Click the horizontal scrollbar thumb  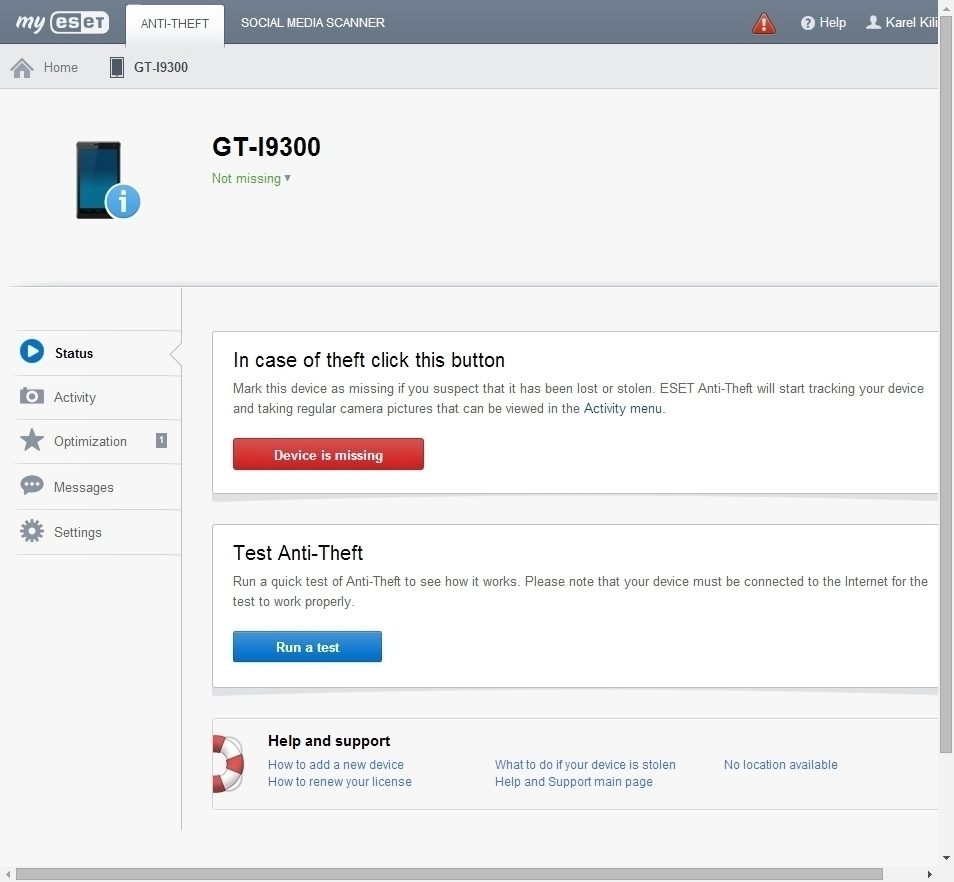coord(449,874)
